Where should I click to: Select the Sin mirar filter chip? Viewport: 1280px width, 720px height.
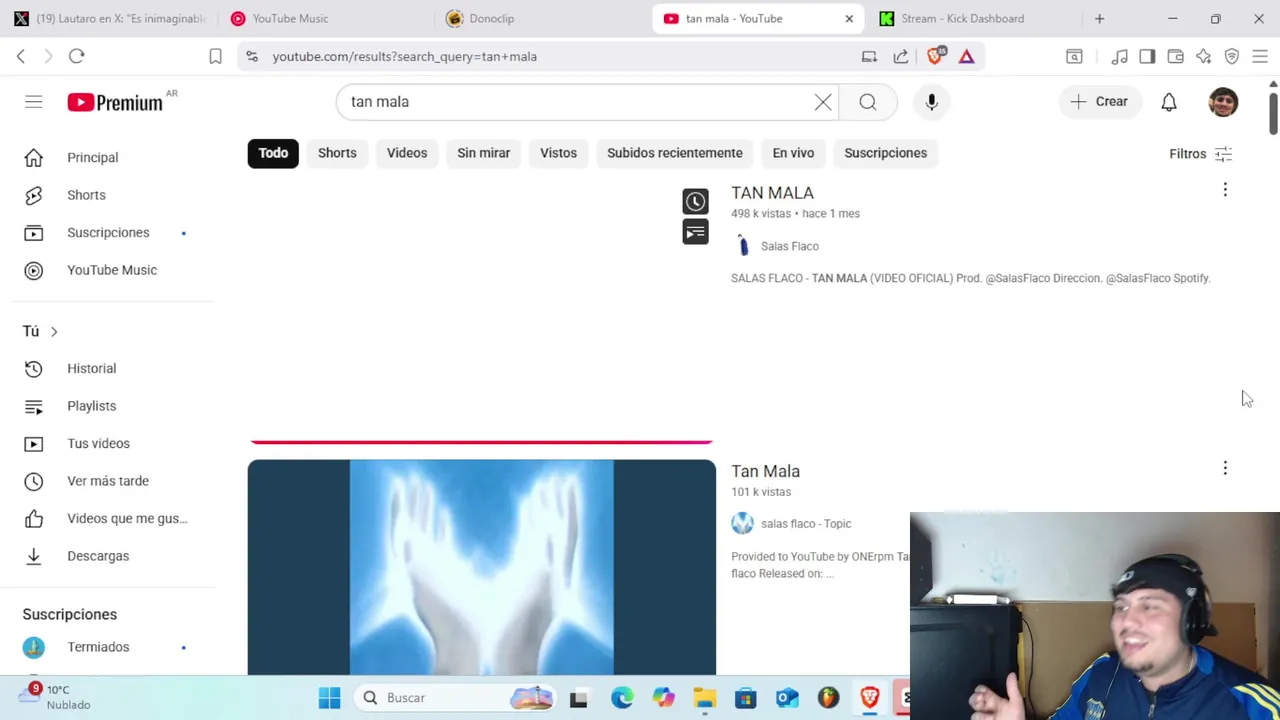pos(483,153)
